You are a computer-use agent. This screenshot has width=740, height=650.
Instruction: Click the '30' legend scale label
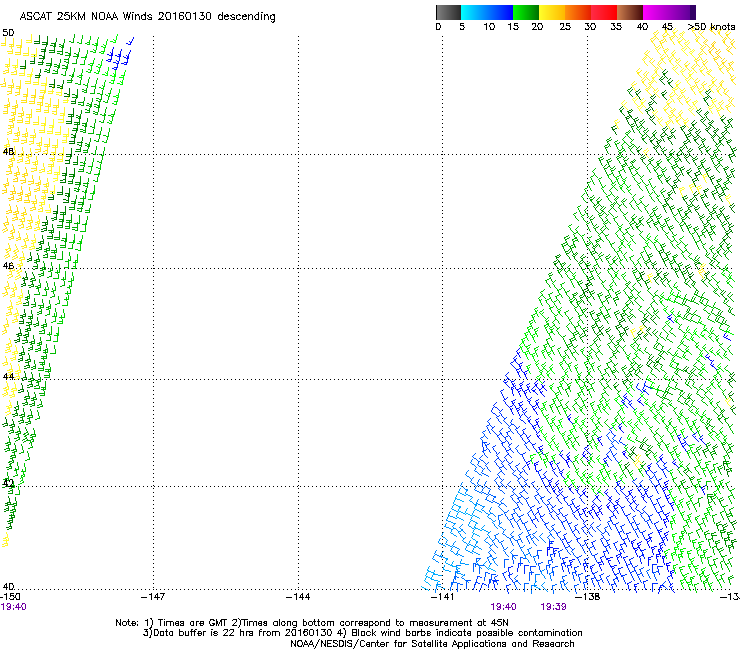pos(590,27)
